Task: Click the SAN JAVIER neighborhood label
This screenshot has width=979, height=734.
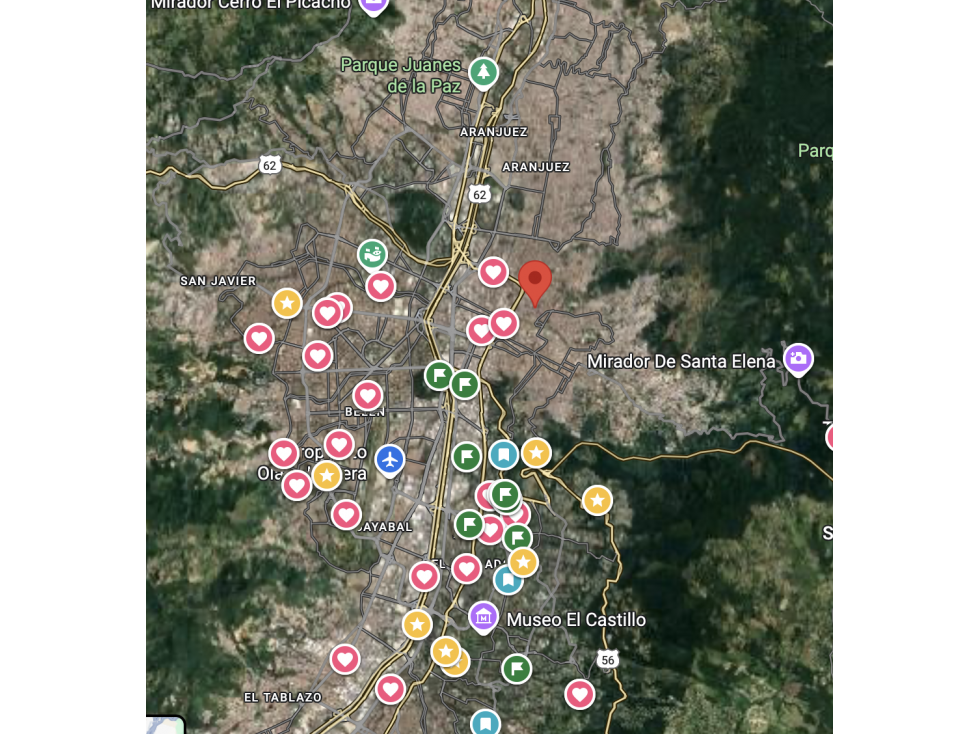Action: click(x=218, y=281)
